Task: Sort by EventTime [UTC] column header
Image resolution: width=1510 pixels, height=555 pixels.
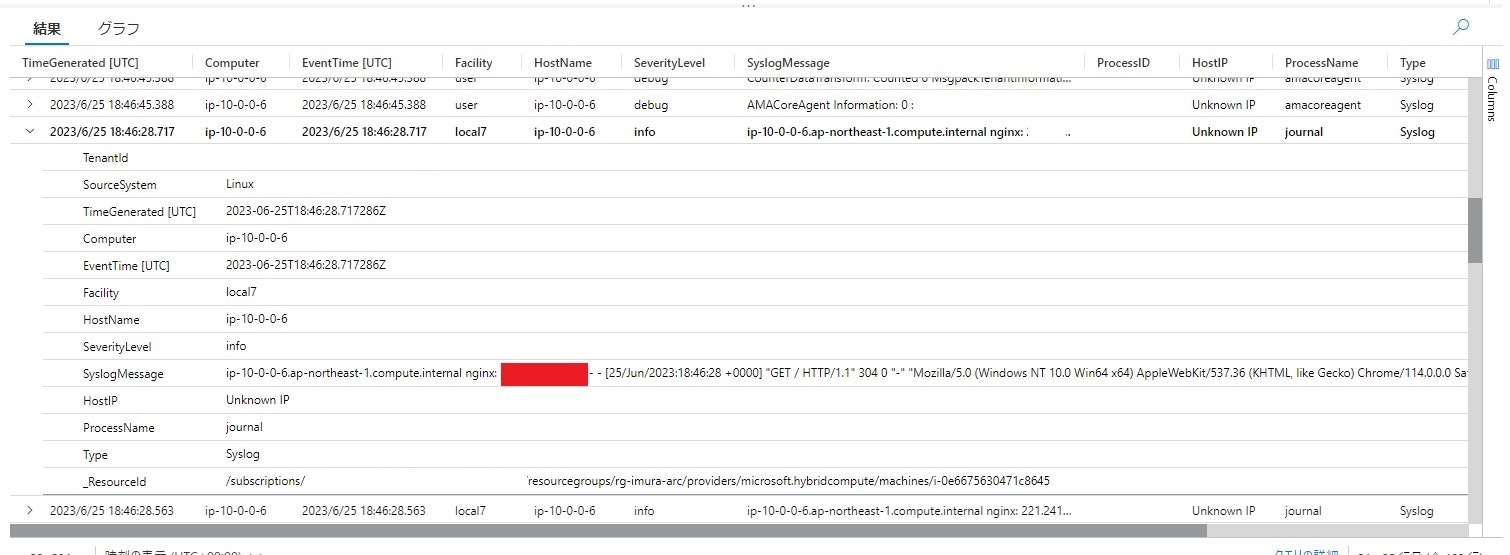Action: (347, 62)
